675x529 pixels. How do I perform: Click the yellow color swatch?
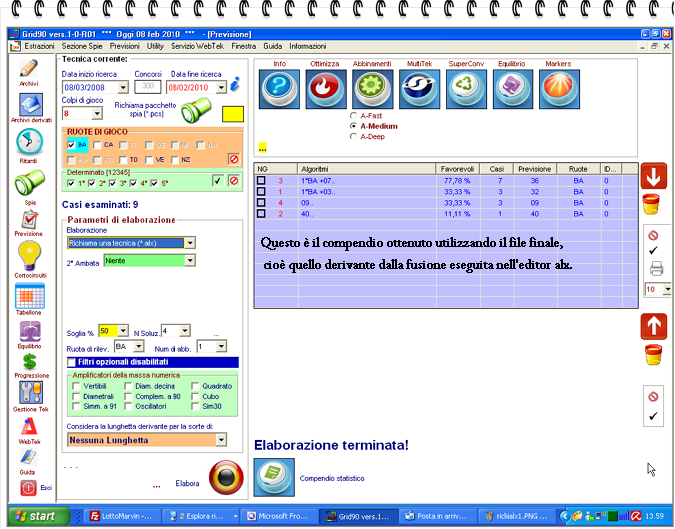coord(233,114)
